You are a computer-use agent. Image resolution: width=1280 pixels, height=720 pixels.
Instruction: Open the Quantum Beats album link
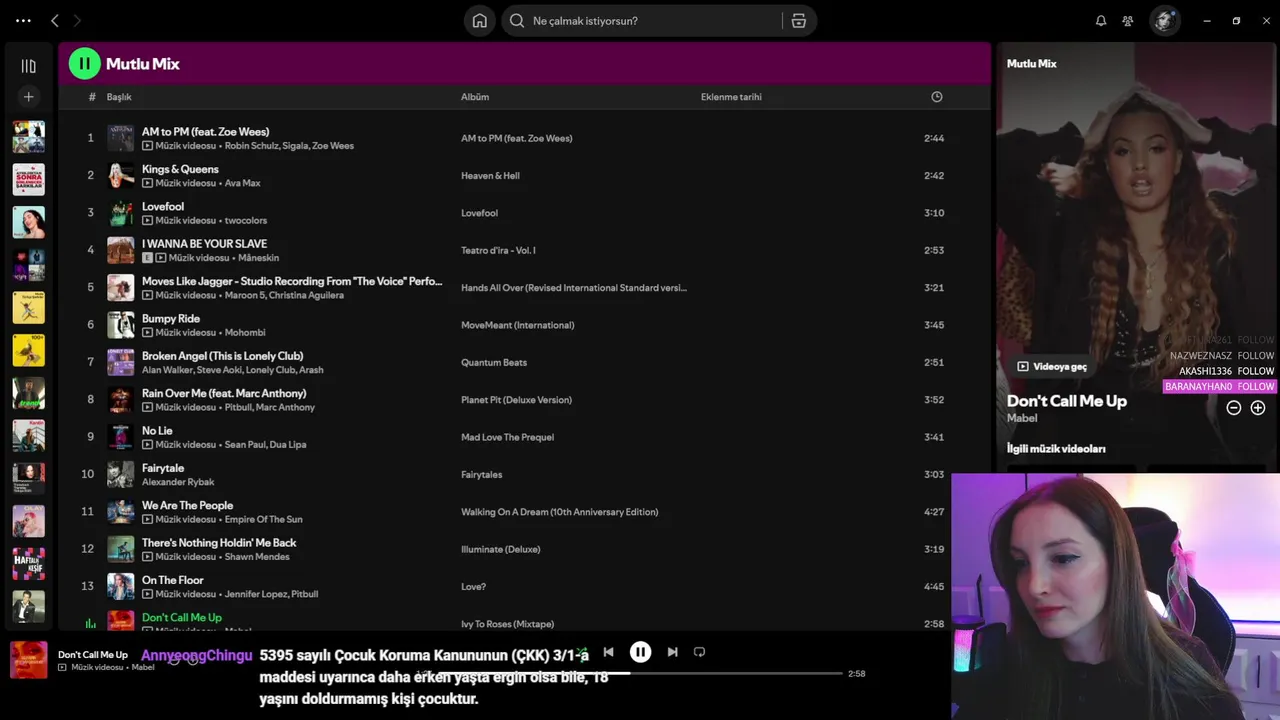pyautogui.click(x=494, y=362)
